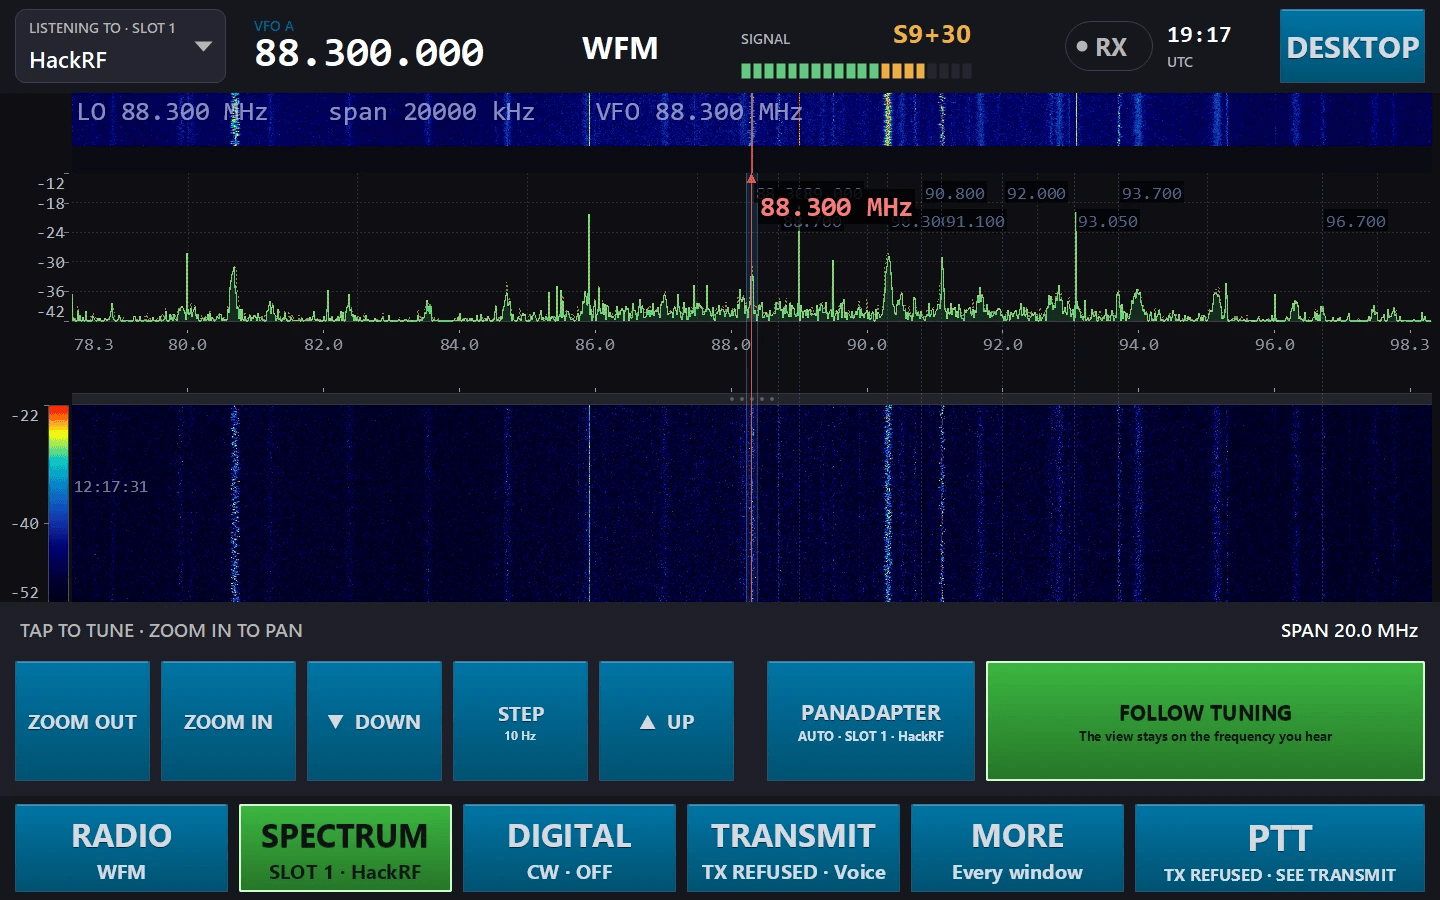This screenshot has width=1440, height=900.
Task: Click the 92.000 station bookmark label
Action: (x=1036, y=194)
